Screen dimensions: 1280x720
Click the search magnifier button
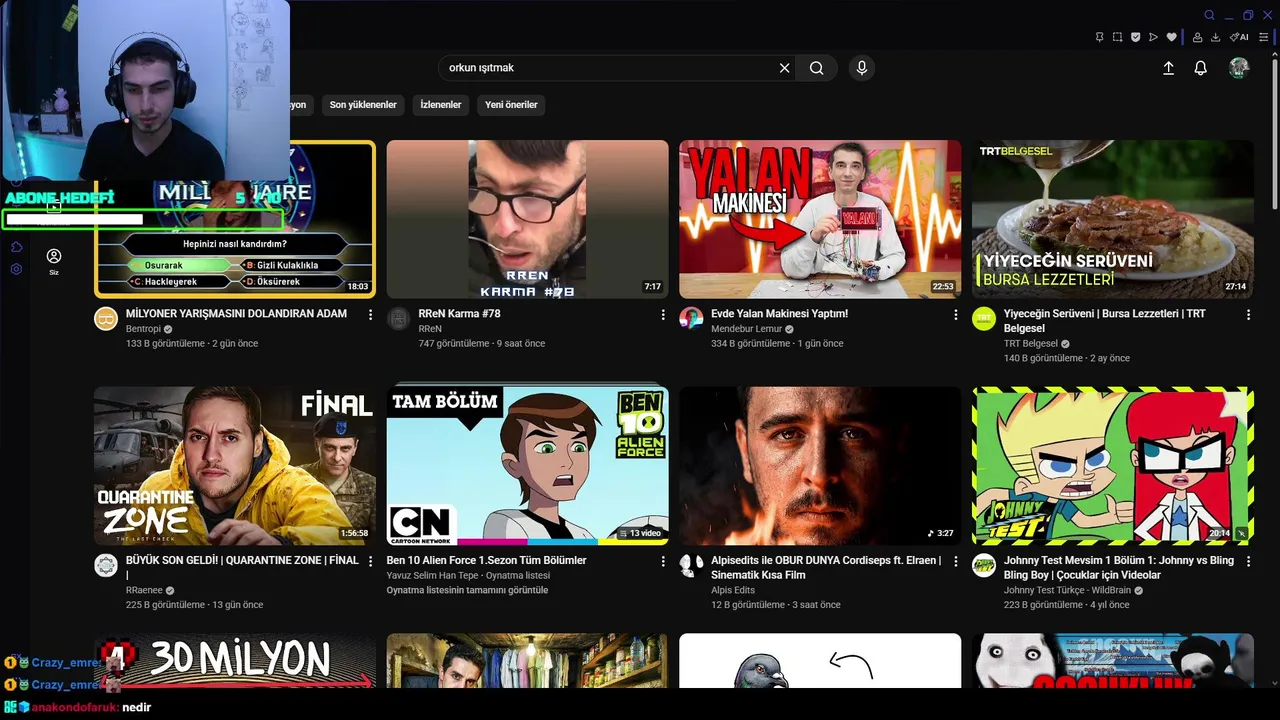(817, 68)
